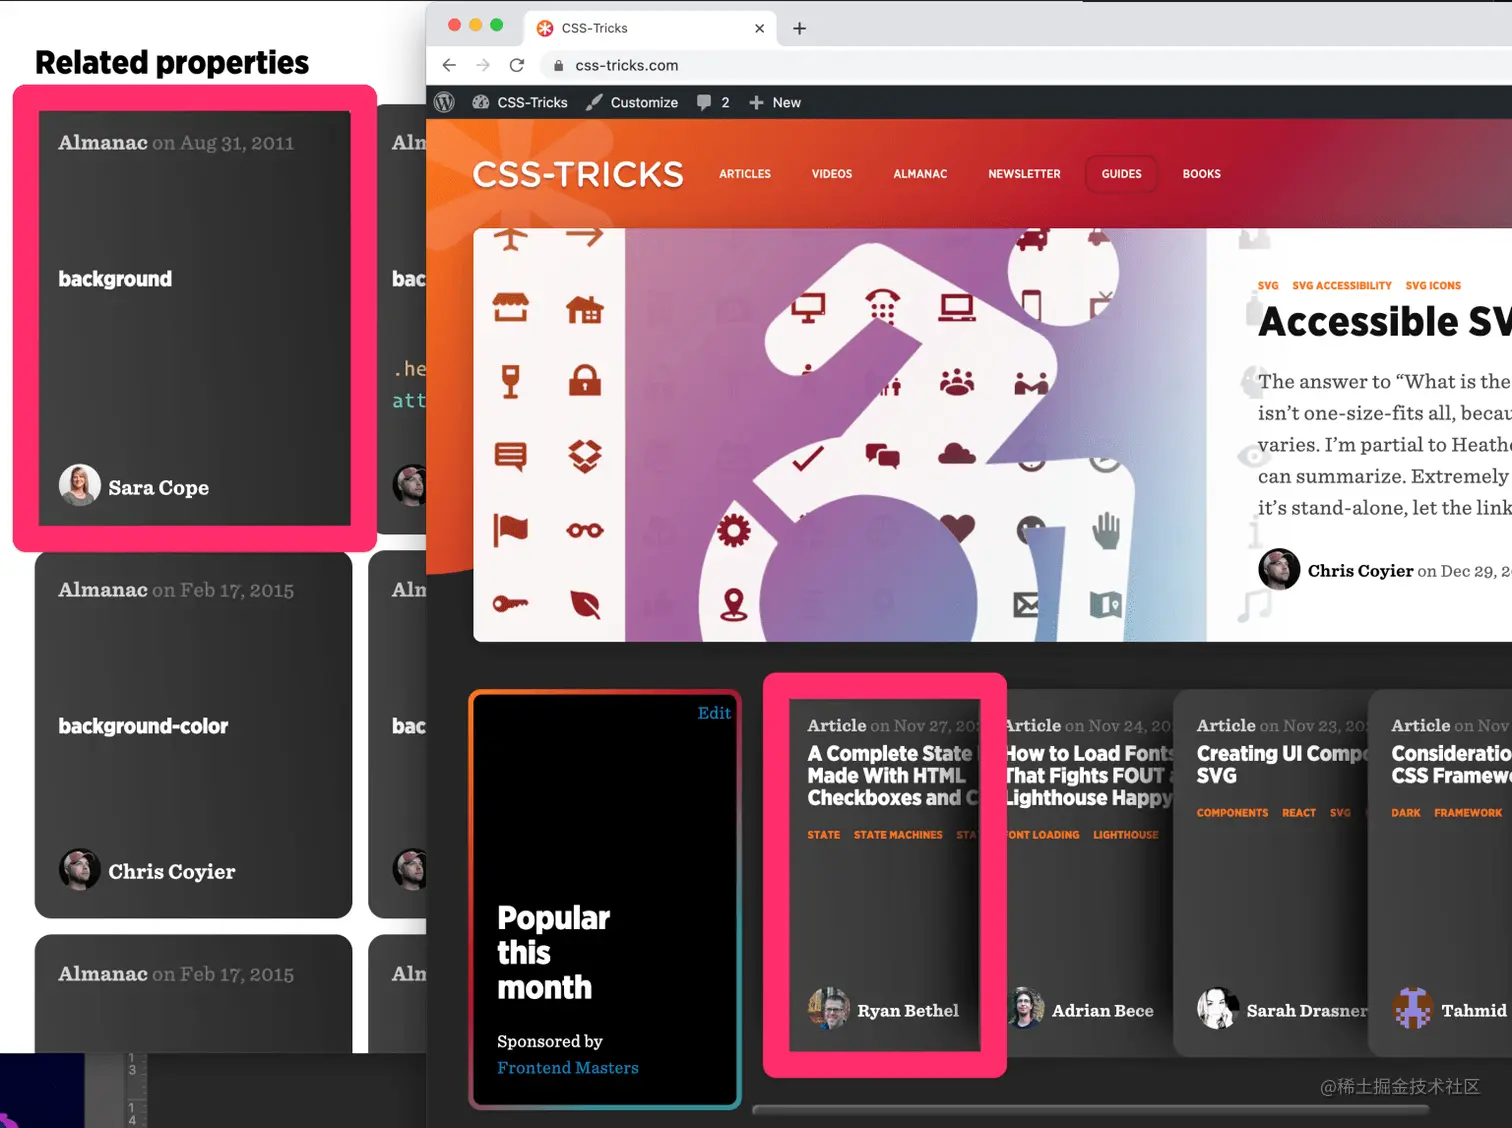Click Customize in the admin bar

pos(632,102)
